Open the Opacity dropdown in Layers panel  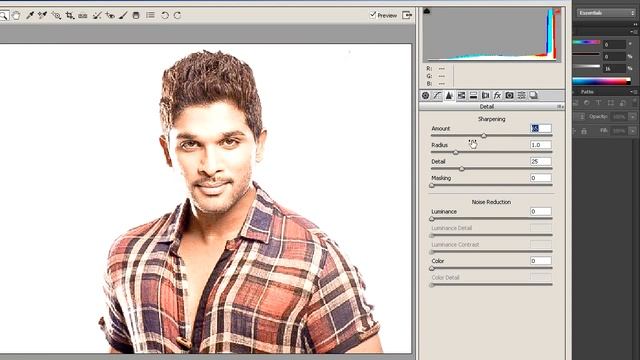(x=633, y=117)
